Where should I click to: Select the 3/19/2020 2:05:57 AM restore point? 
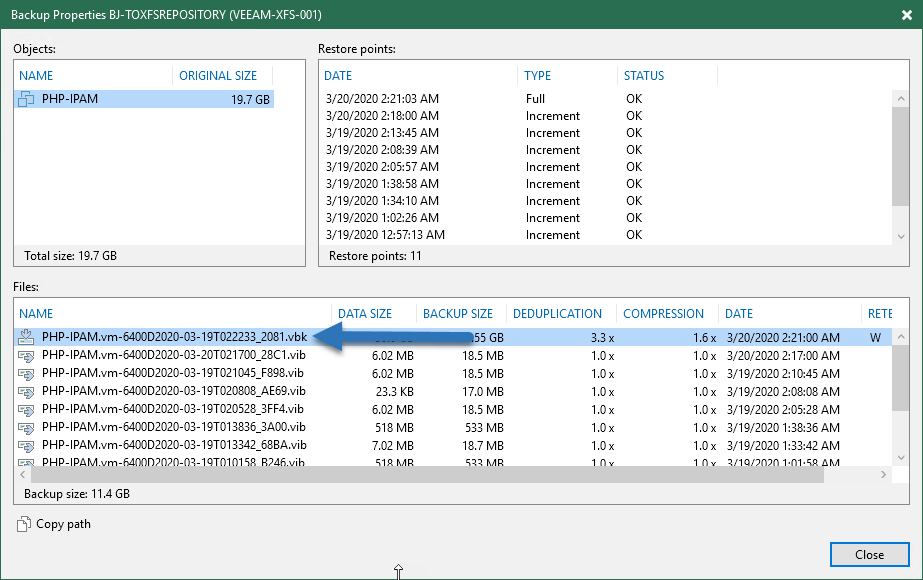click(x=606, y=167)
